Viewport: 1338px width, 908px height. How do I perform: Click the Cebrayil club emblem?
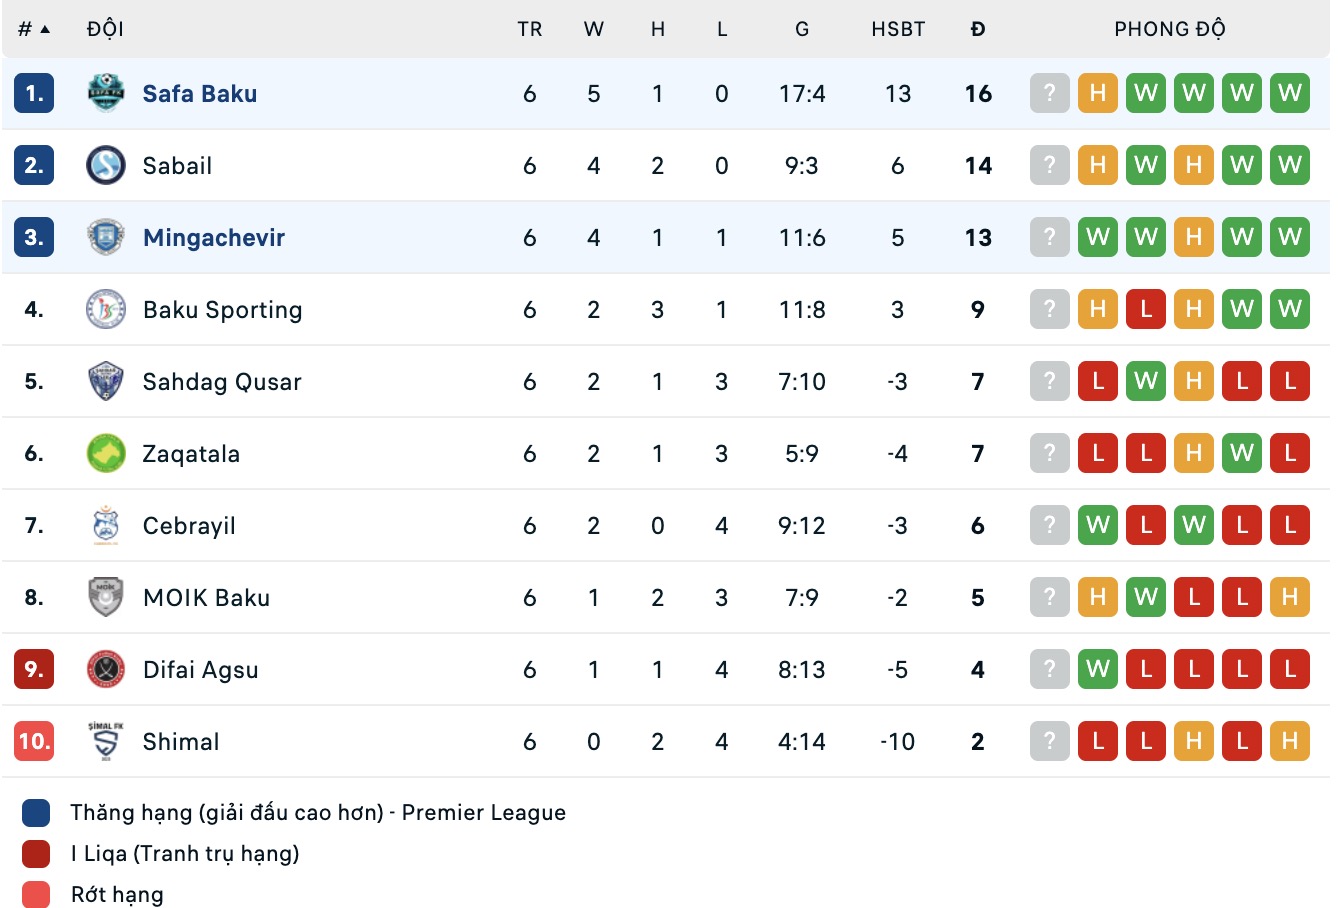106,525
